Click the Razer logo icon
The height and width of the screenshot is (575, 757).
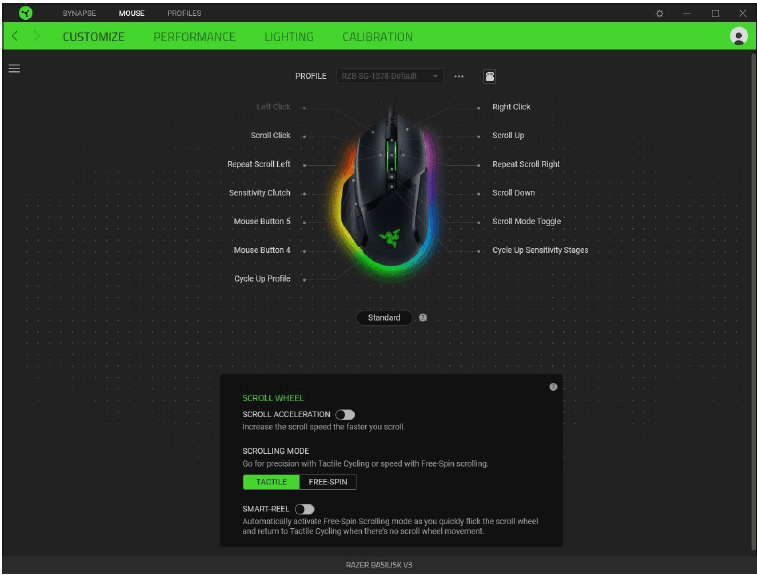point(26,13)
